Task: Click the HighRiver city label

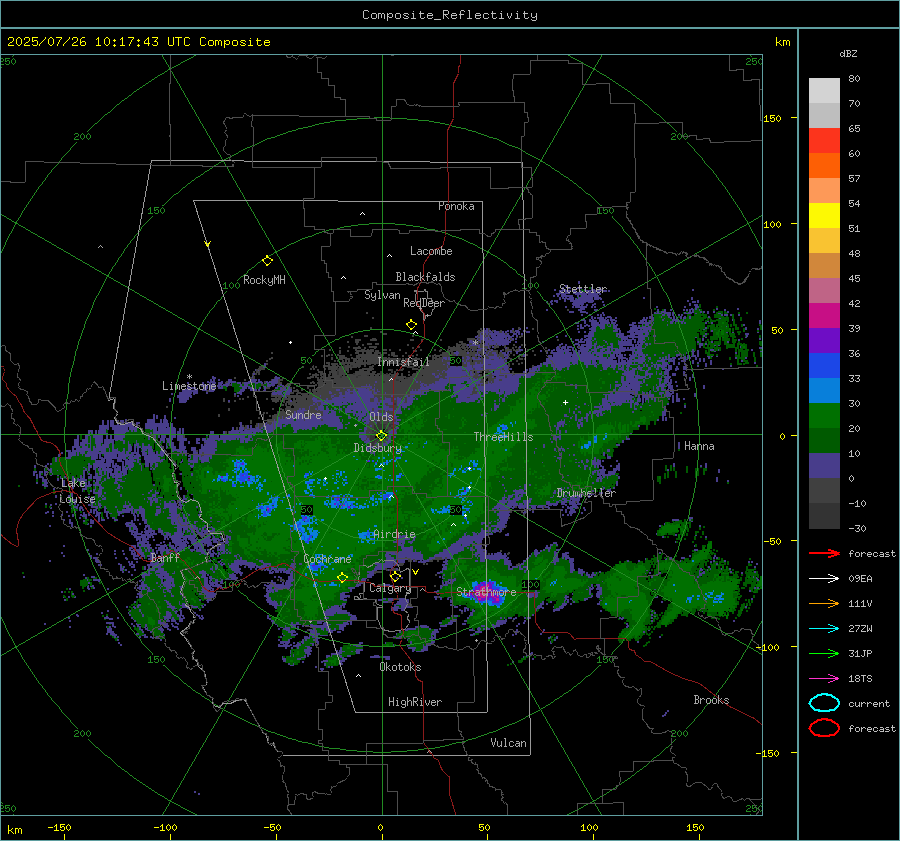Action: (x=415, y=702)
